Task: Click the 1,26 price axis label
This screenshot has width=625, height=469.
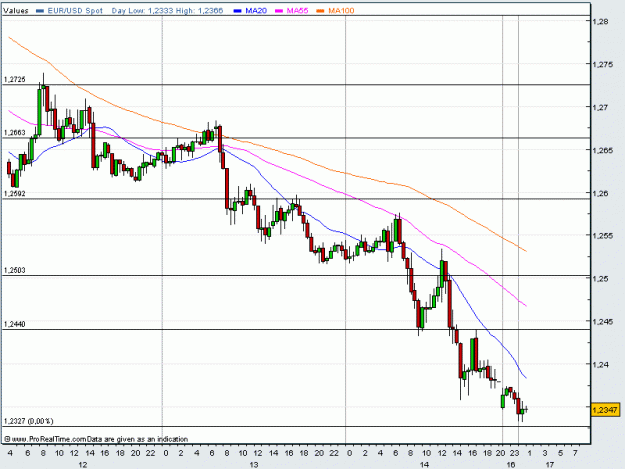Action: pyautogui.click(x=601, y=193)
